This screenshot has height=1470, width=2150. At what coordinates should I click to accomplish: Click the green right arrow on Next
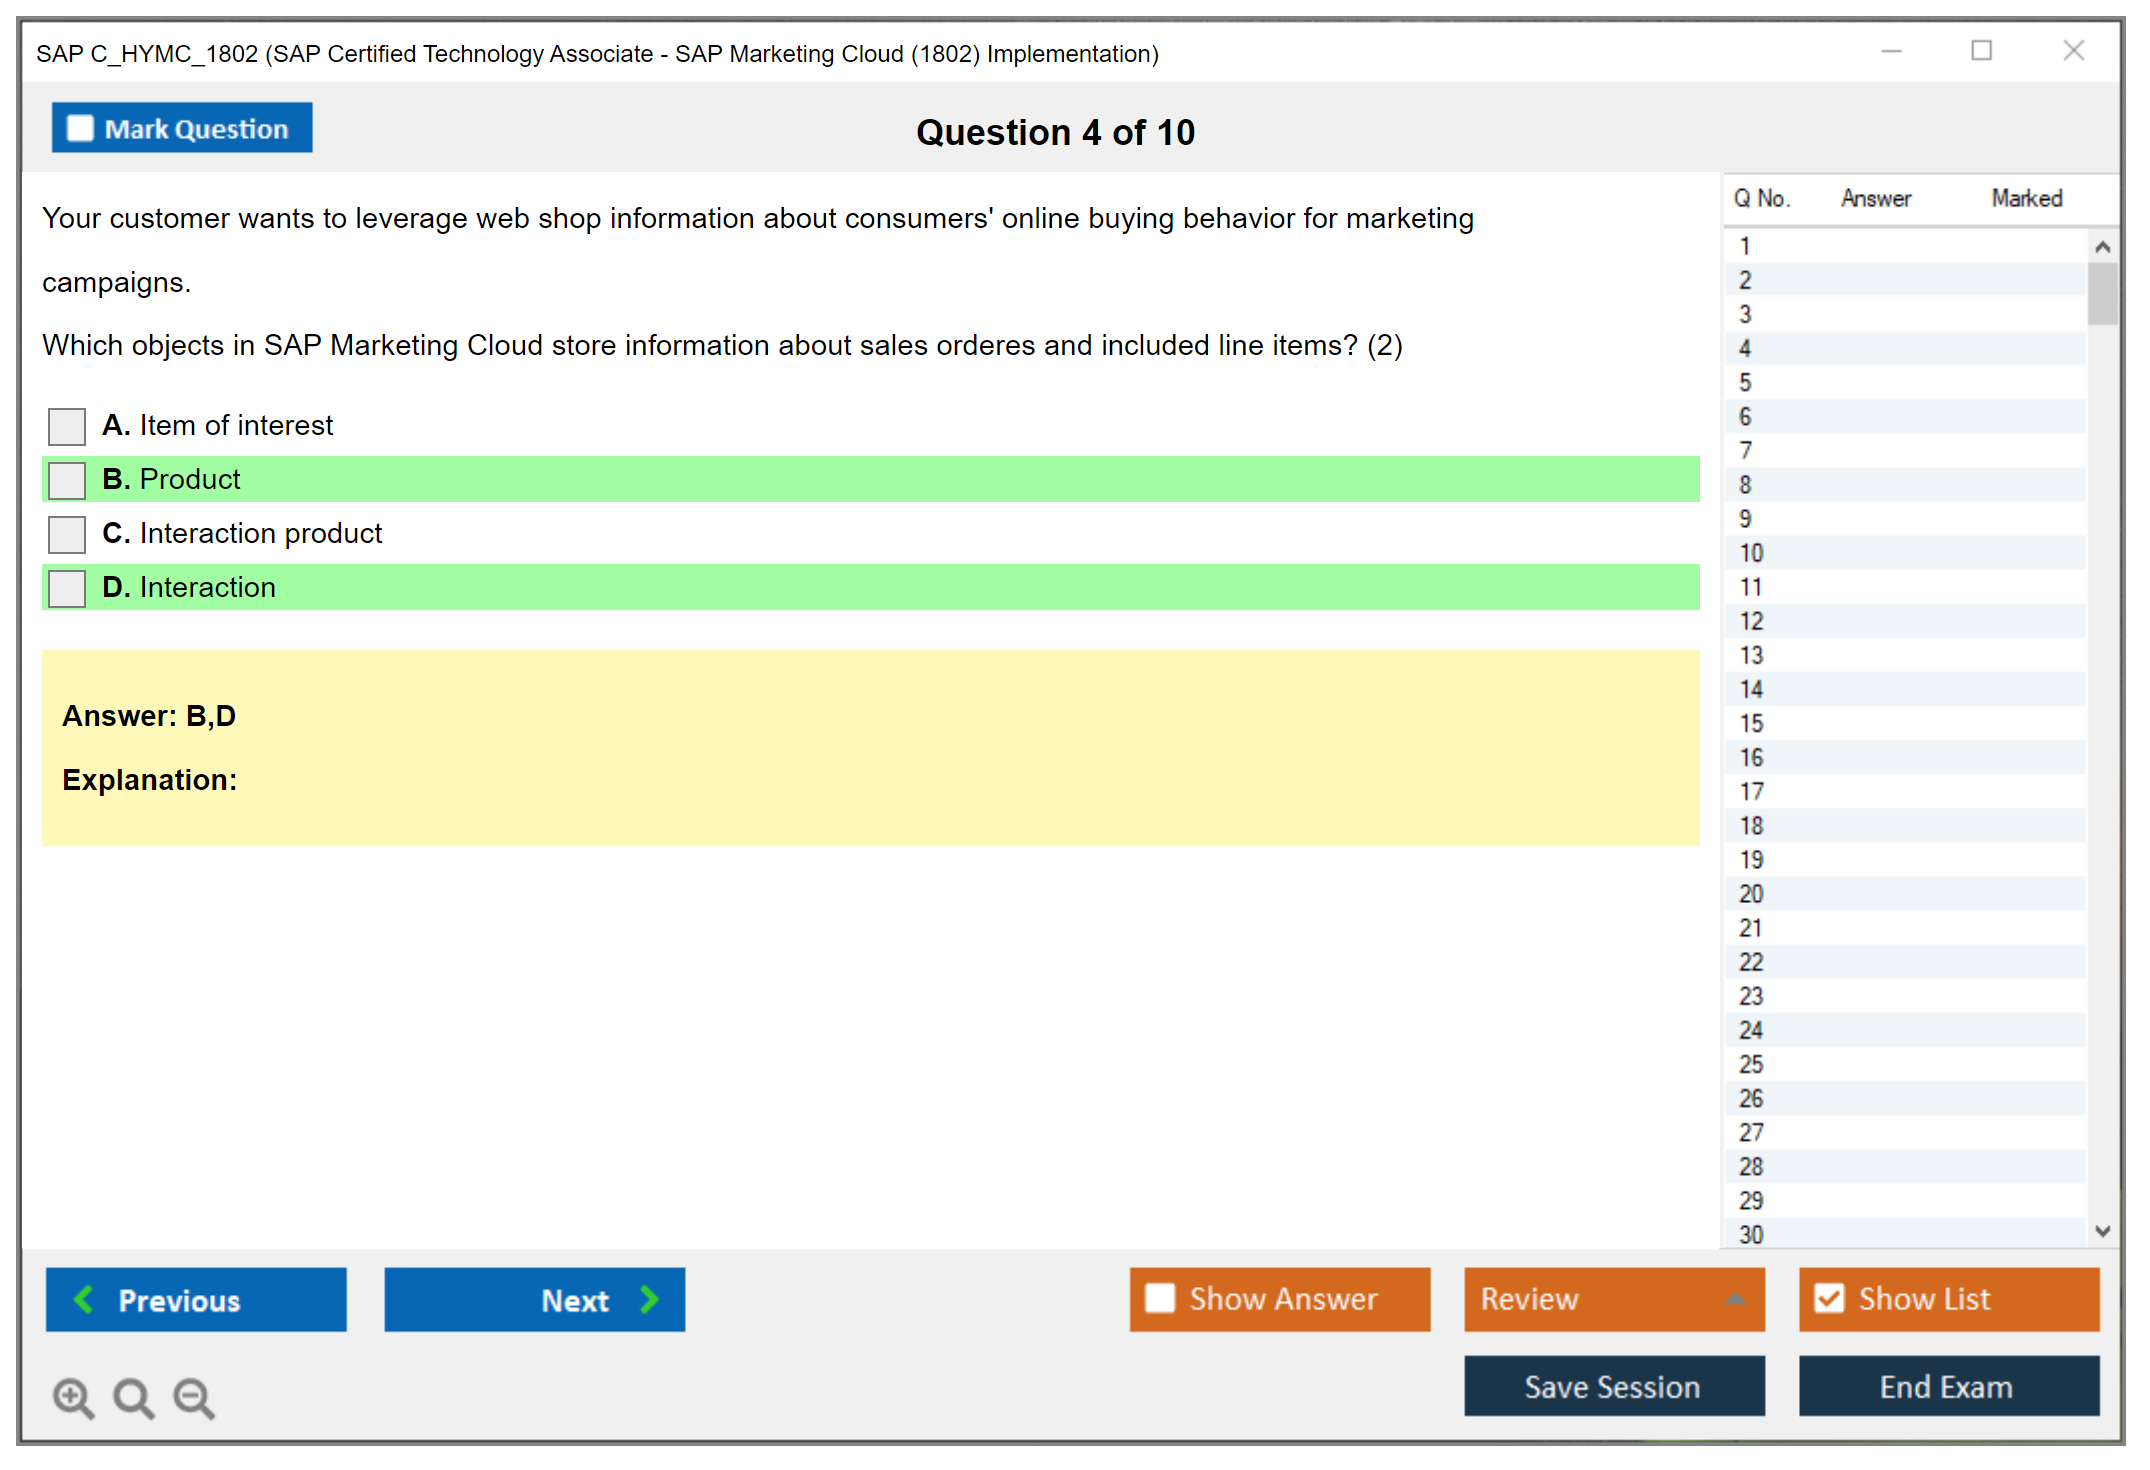pos(649,1299)
